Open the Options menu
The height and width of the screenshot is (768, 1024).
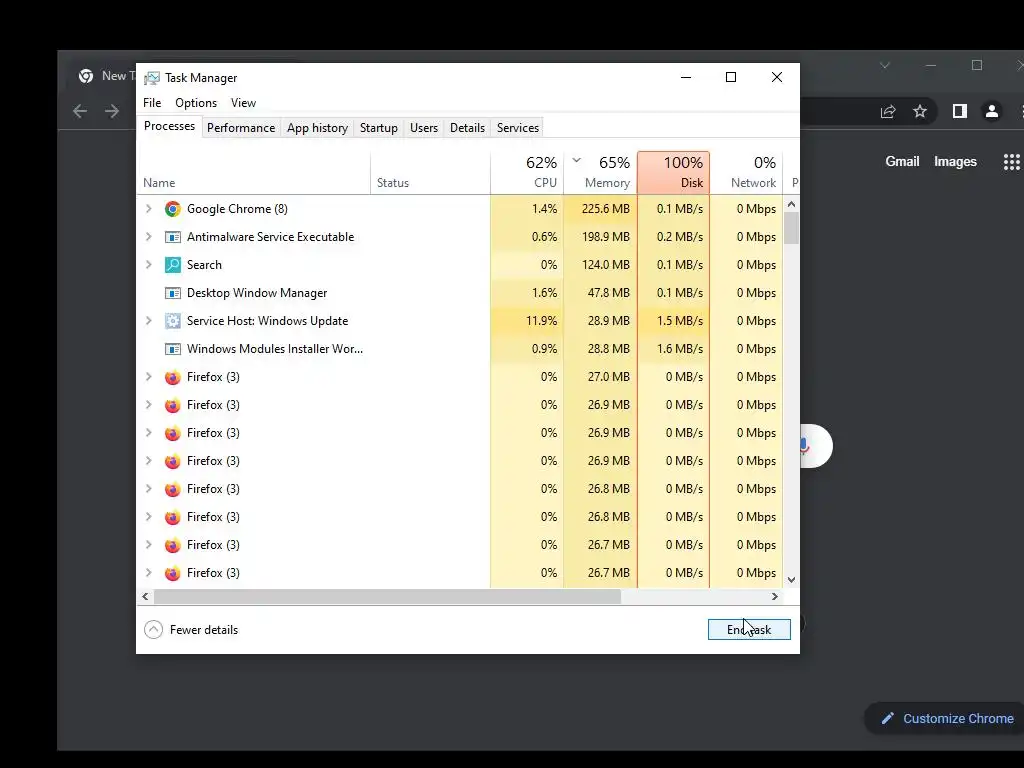point(196,103)
